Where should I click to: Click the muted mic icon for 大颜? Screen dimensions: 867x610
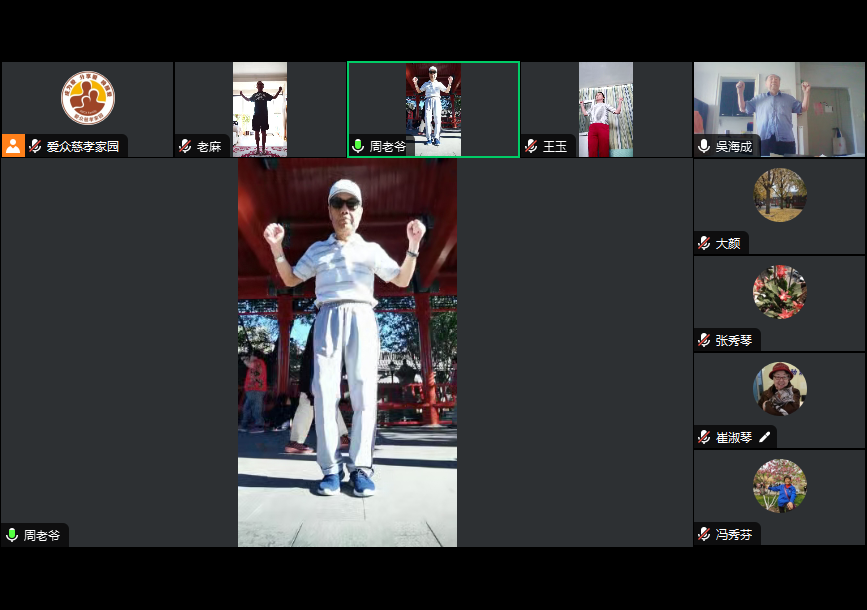click(x=704, y=243)
